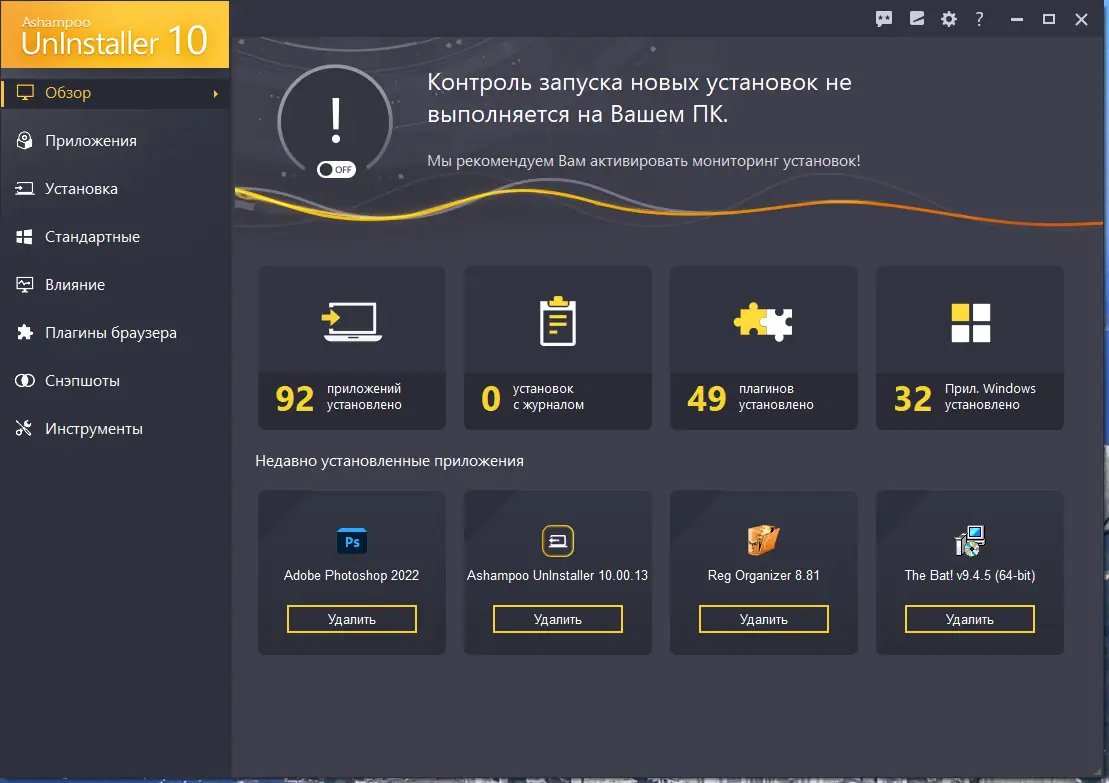The height and width of the screenshot is (783, 1109).
Task: Open the 32 Прил. Windows установлено tile
Action: click(x=970, y=347)
